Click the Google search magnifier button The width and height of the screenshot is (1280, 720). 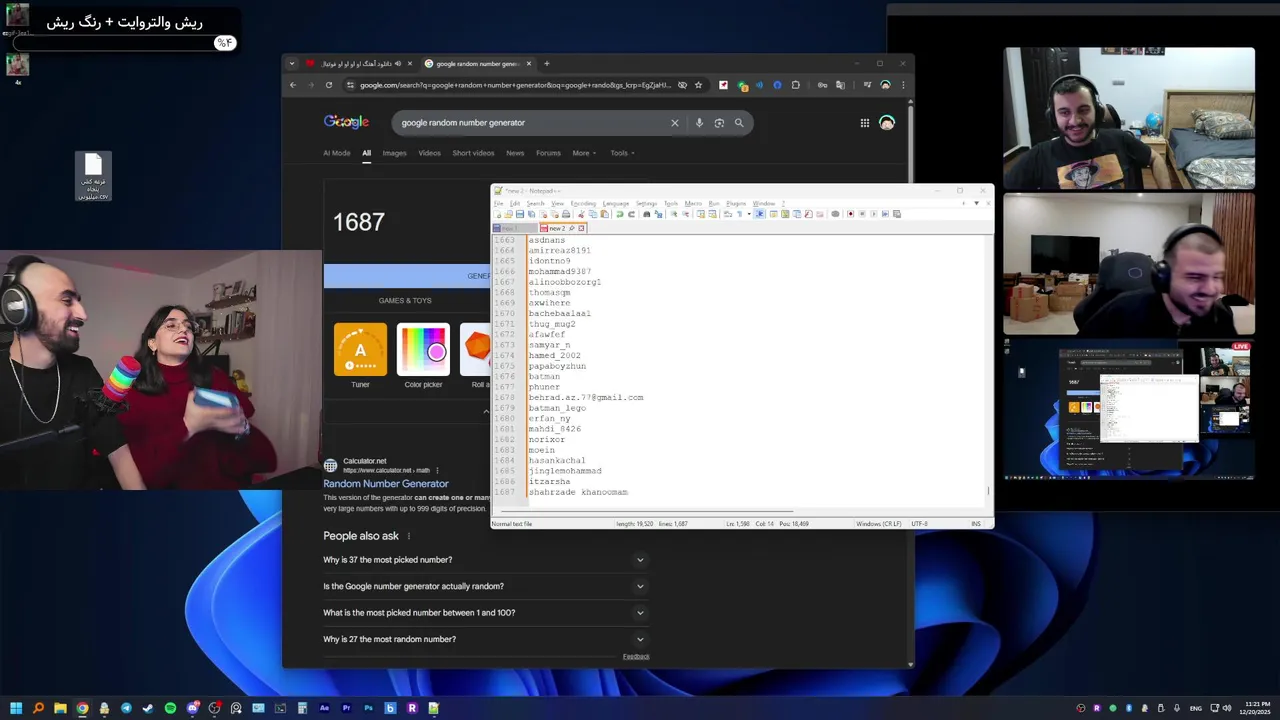(739, 123)
